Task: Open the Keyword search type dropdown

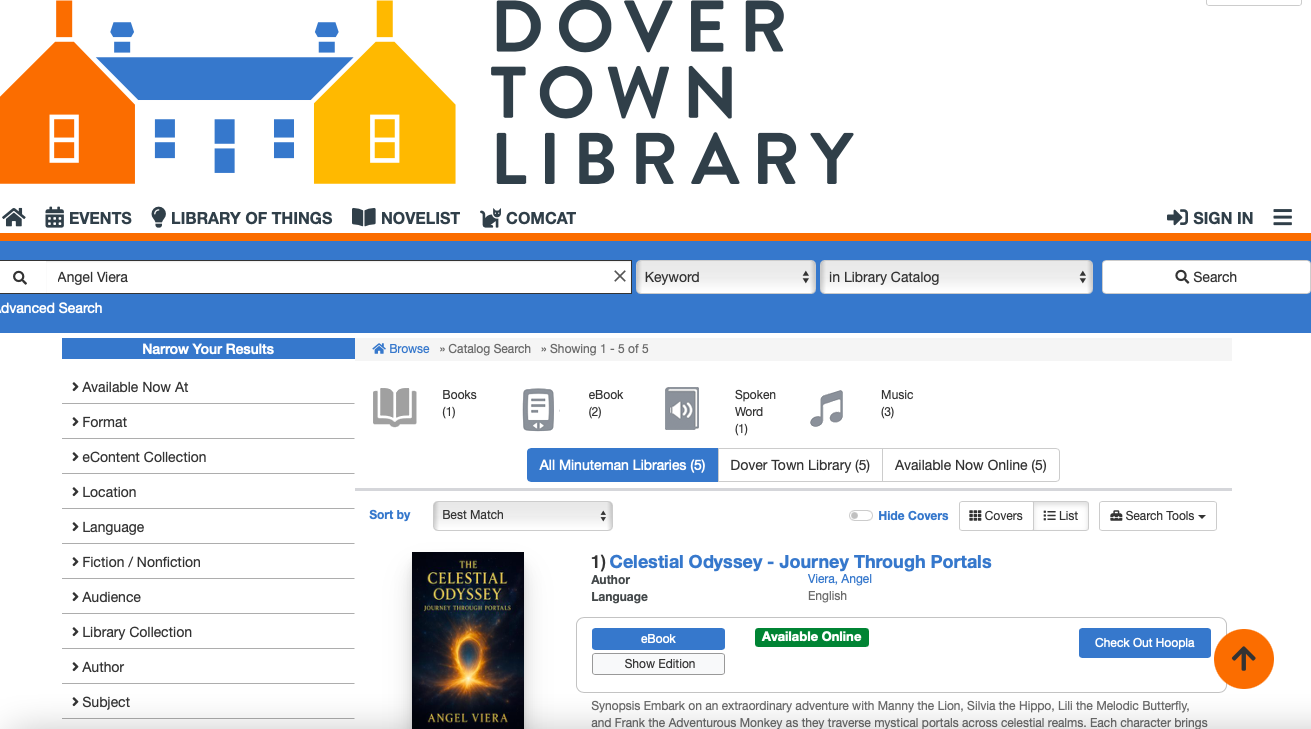Action: coord(726,277)
